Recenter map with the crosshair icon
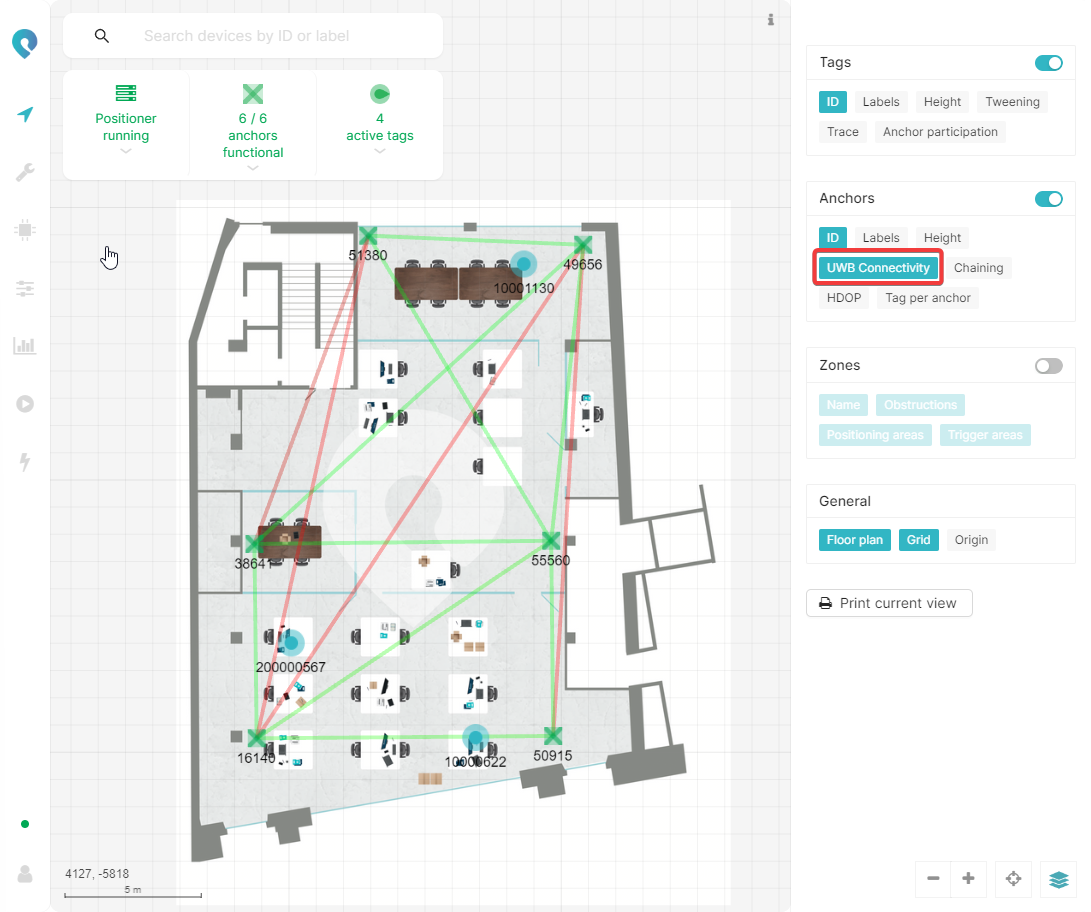 [x=1013, y=879]
